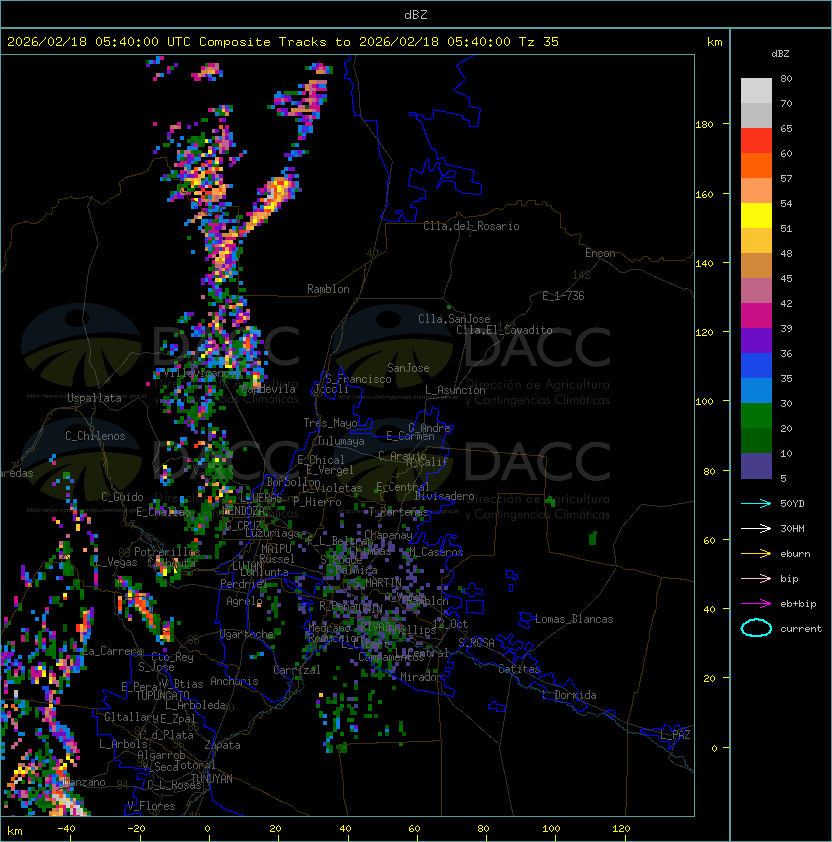
Task: Click the 'L_Asuncion' place label
Action: (x=455, y=390)
